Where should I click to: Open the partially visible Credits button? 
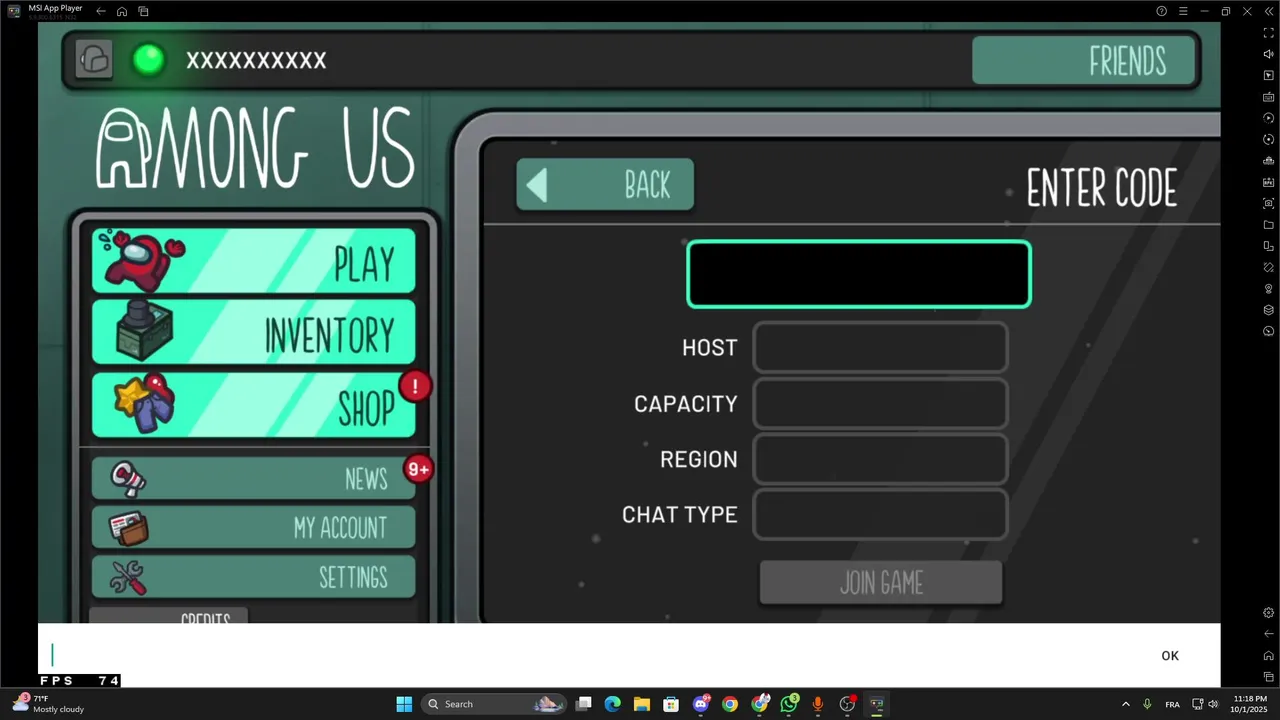coord(168,615)
